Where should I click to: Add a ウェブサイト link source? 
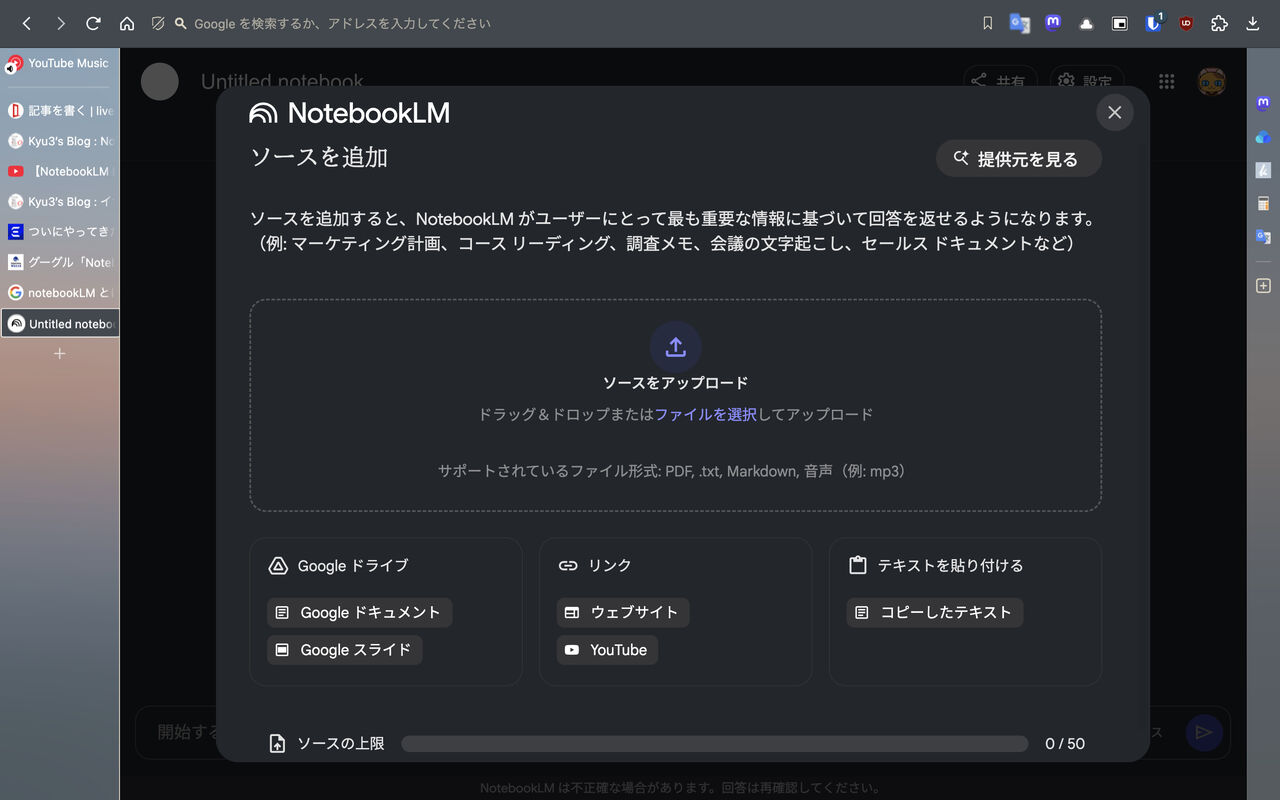(623, 612)
